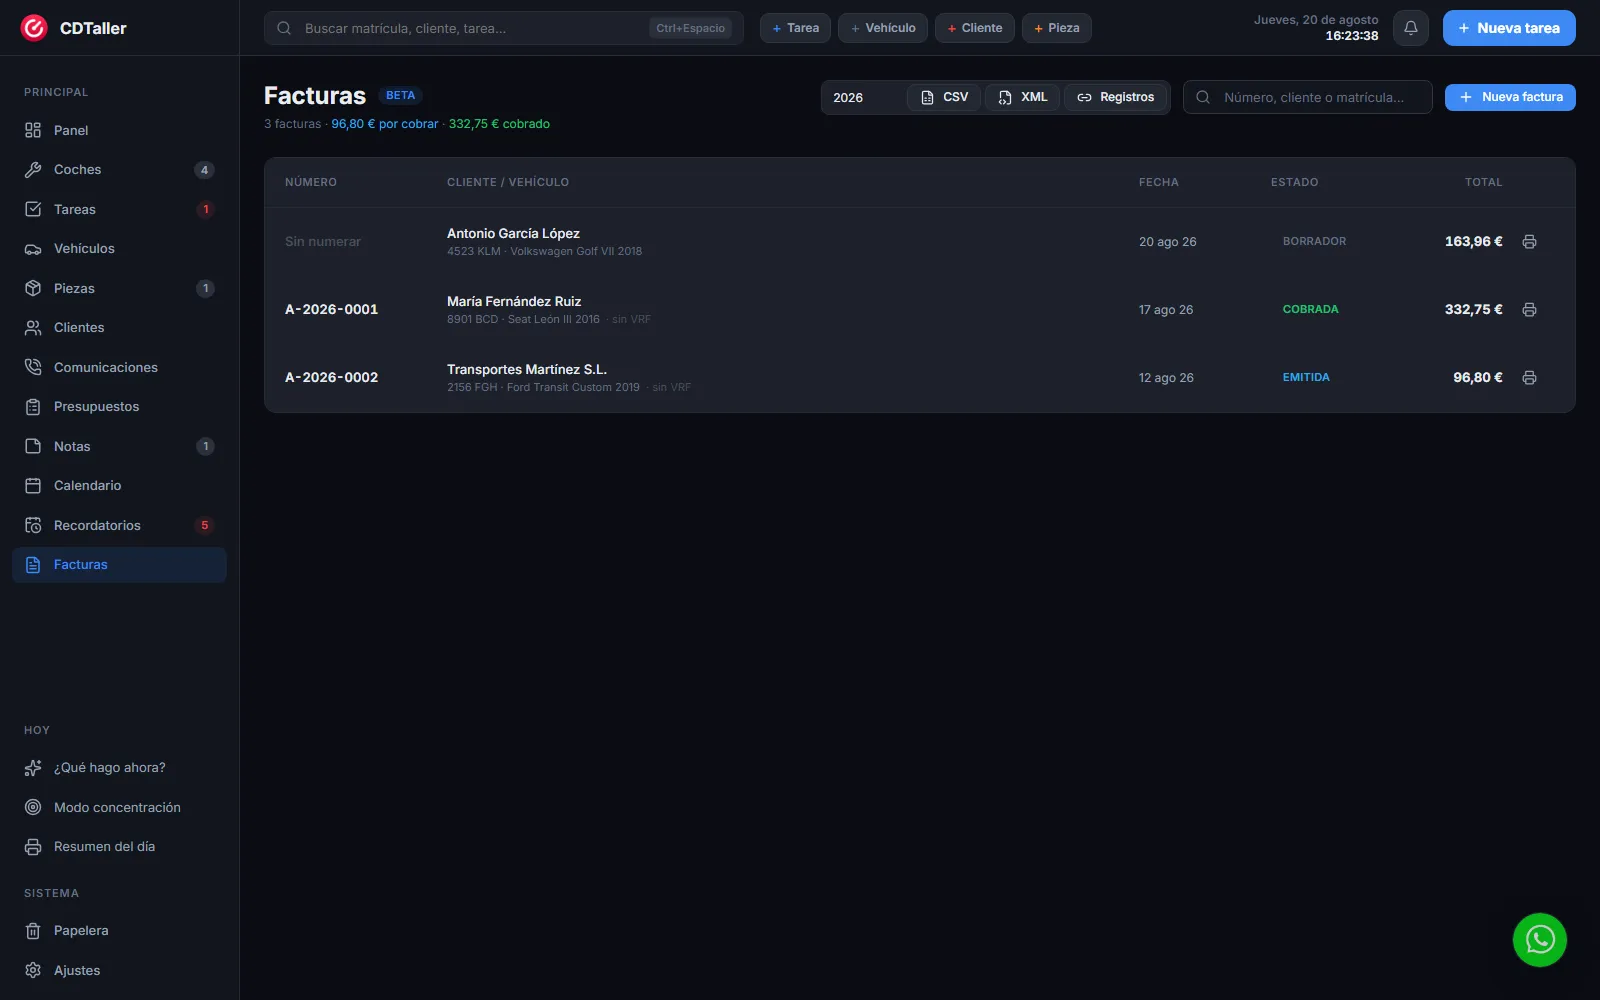Screen dimensions: 1600x1000
Task: Export invoices as CSV
Action: point(944,97)
